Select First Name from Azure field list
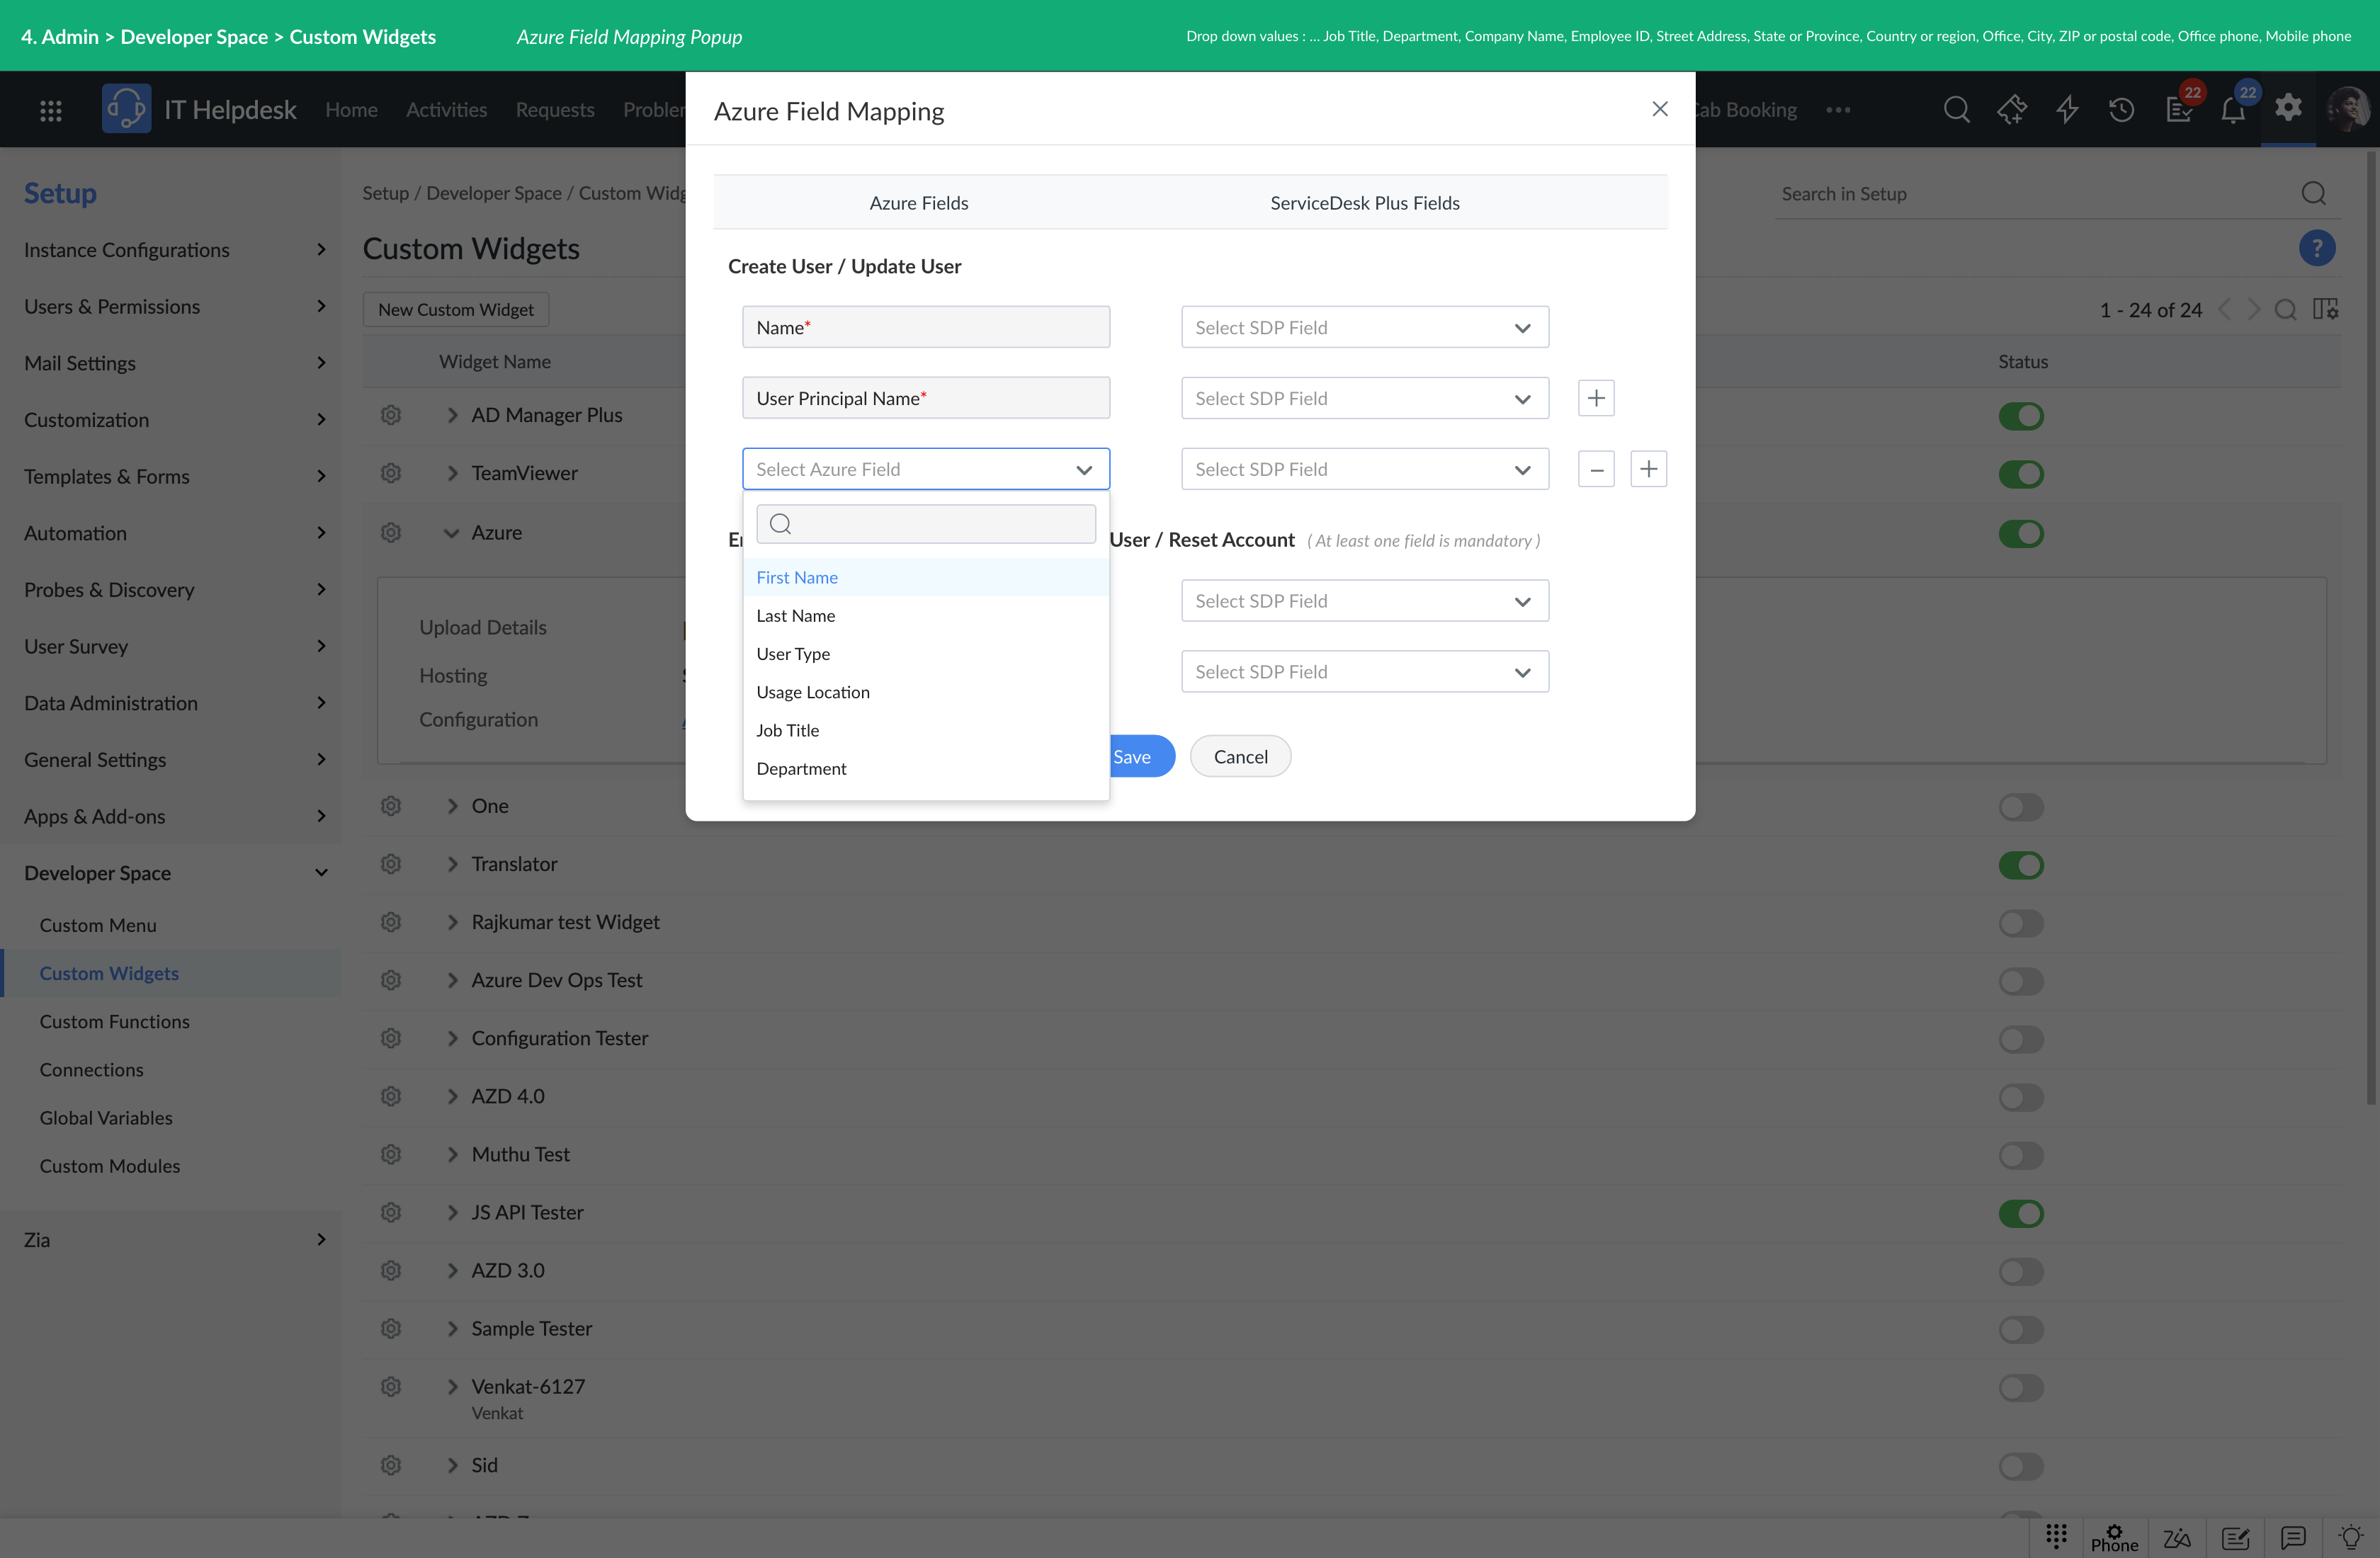 (x=925, y=577)
